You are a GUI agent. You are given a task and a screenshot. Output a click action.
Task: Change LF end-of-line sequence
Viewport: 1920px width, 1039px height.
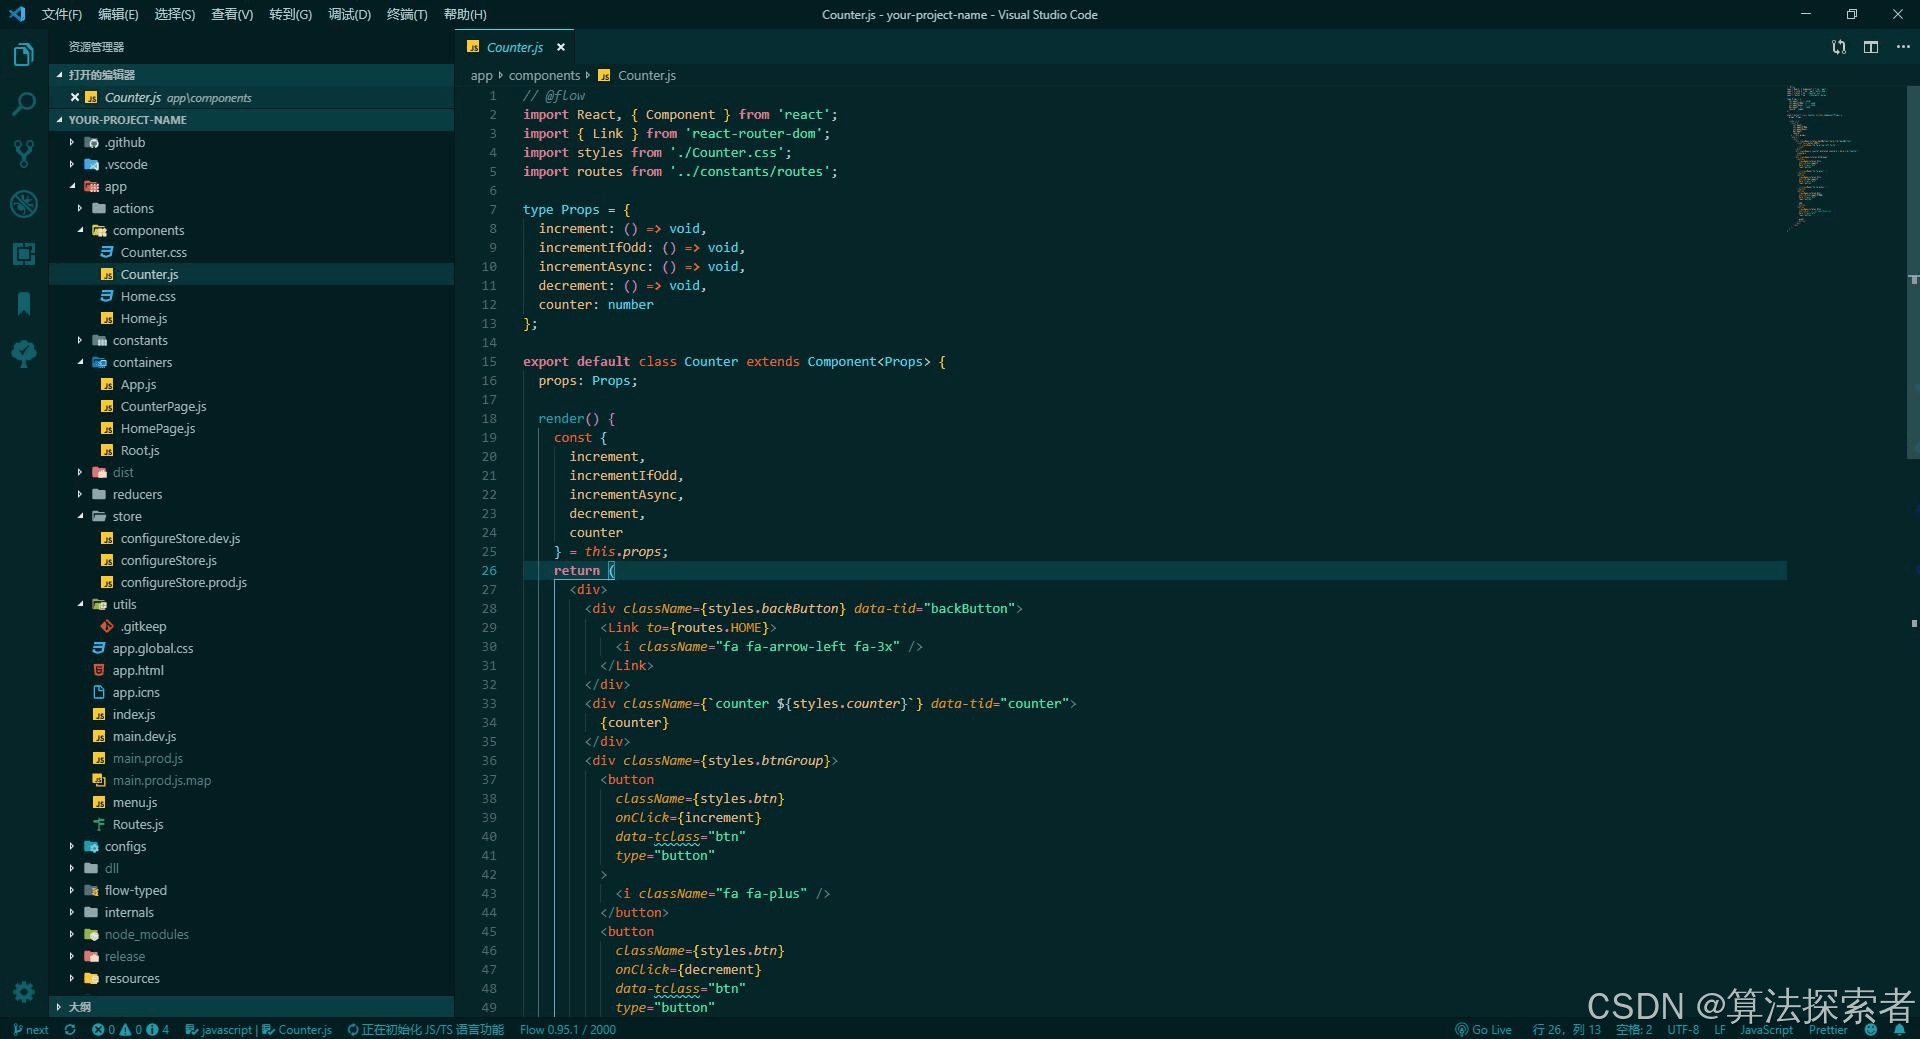1719,1029
